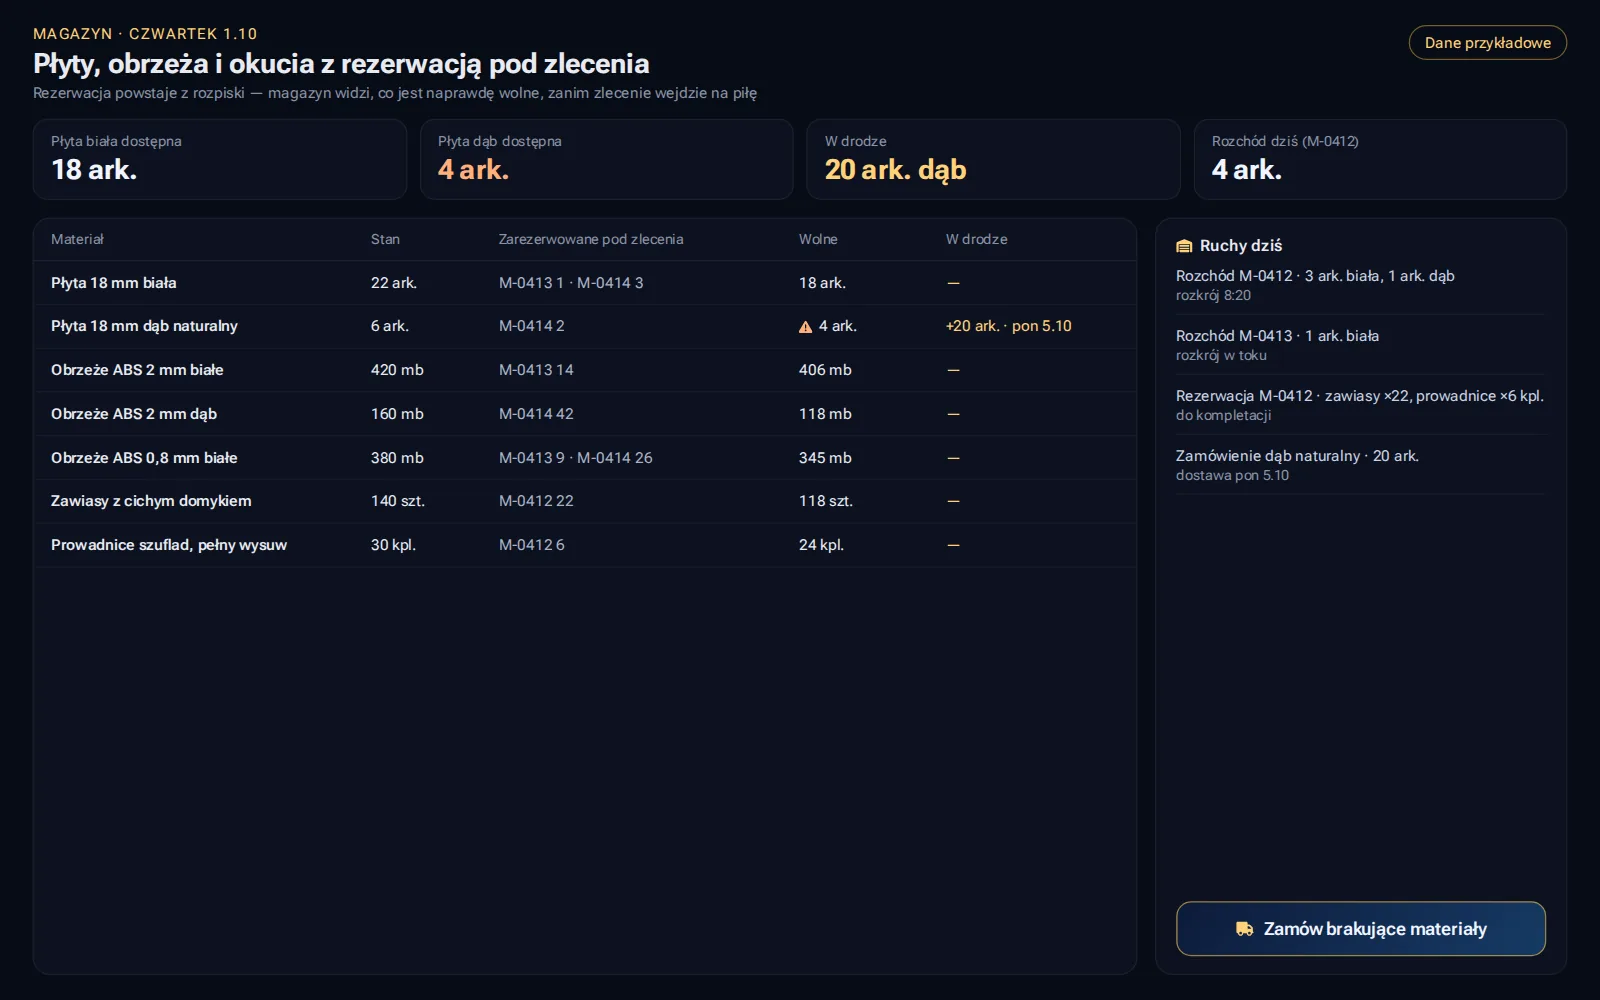Click the 140 szt. stock value
The height and width of the screenshot is (1000, 1600).
(398, 501)
